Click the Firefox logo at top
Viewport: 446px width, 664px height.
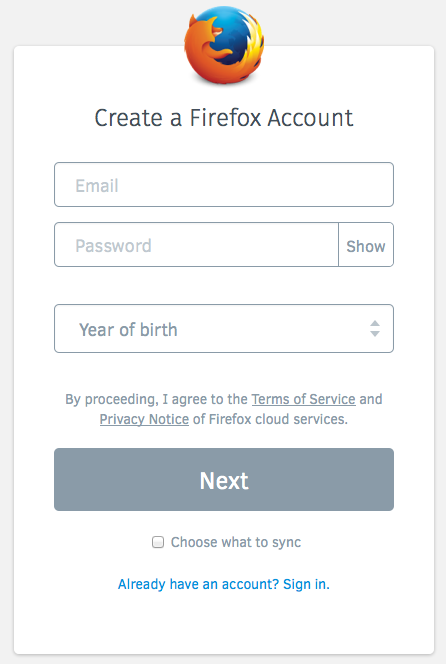point(224,44)
